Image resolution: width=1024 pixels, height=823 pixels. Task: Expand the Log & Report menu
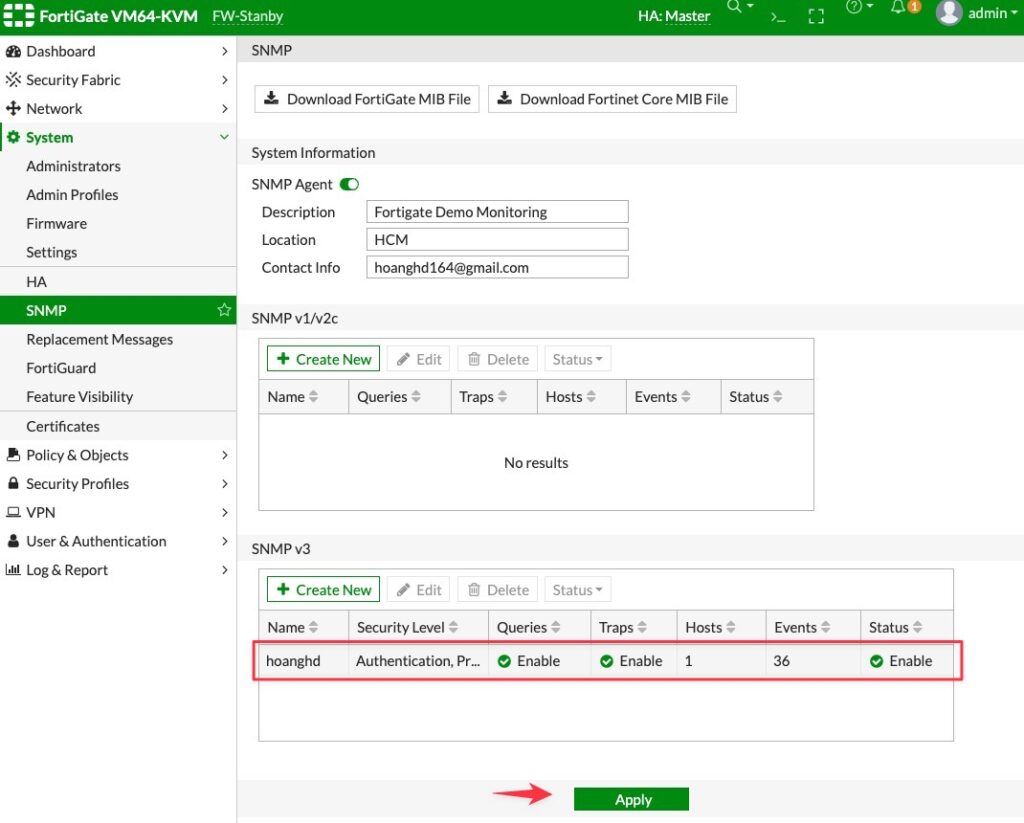point(224,570)
